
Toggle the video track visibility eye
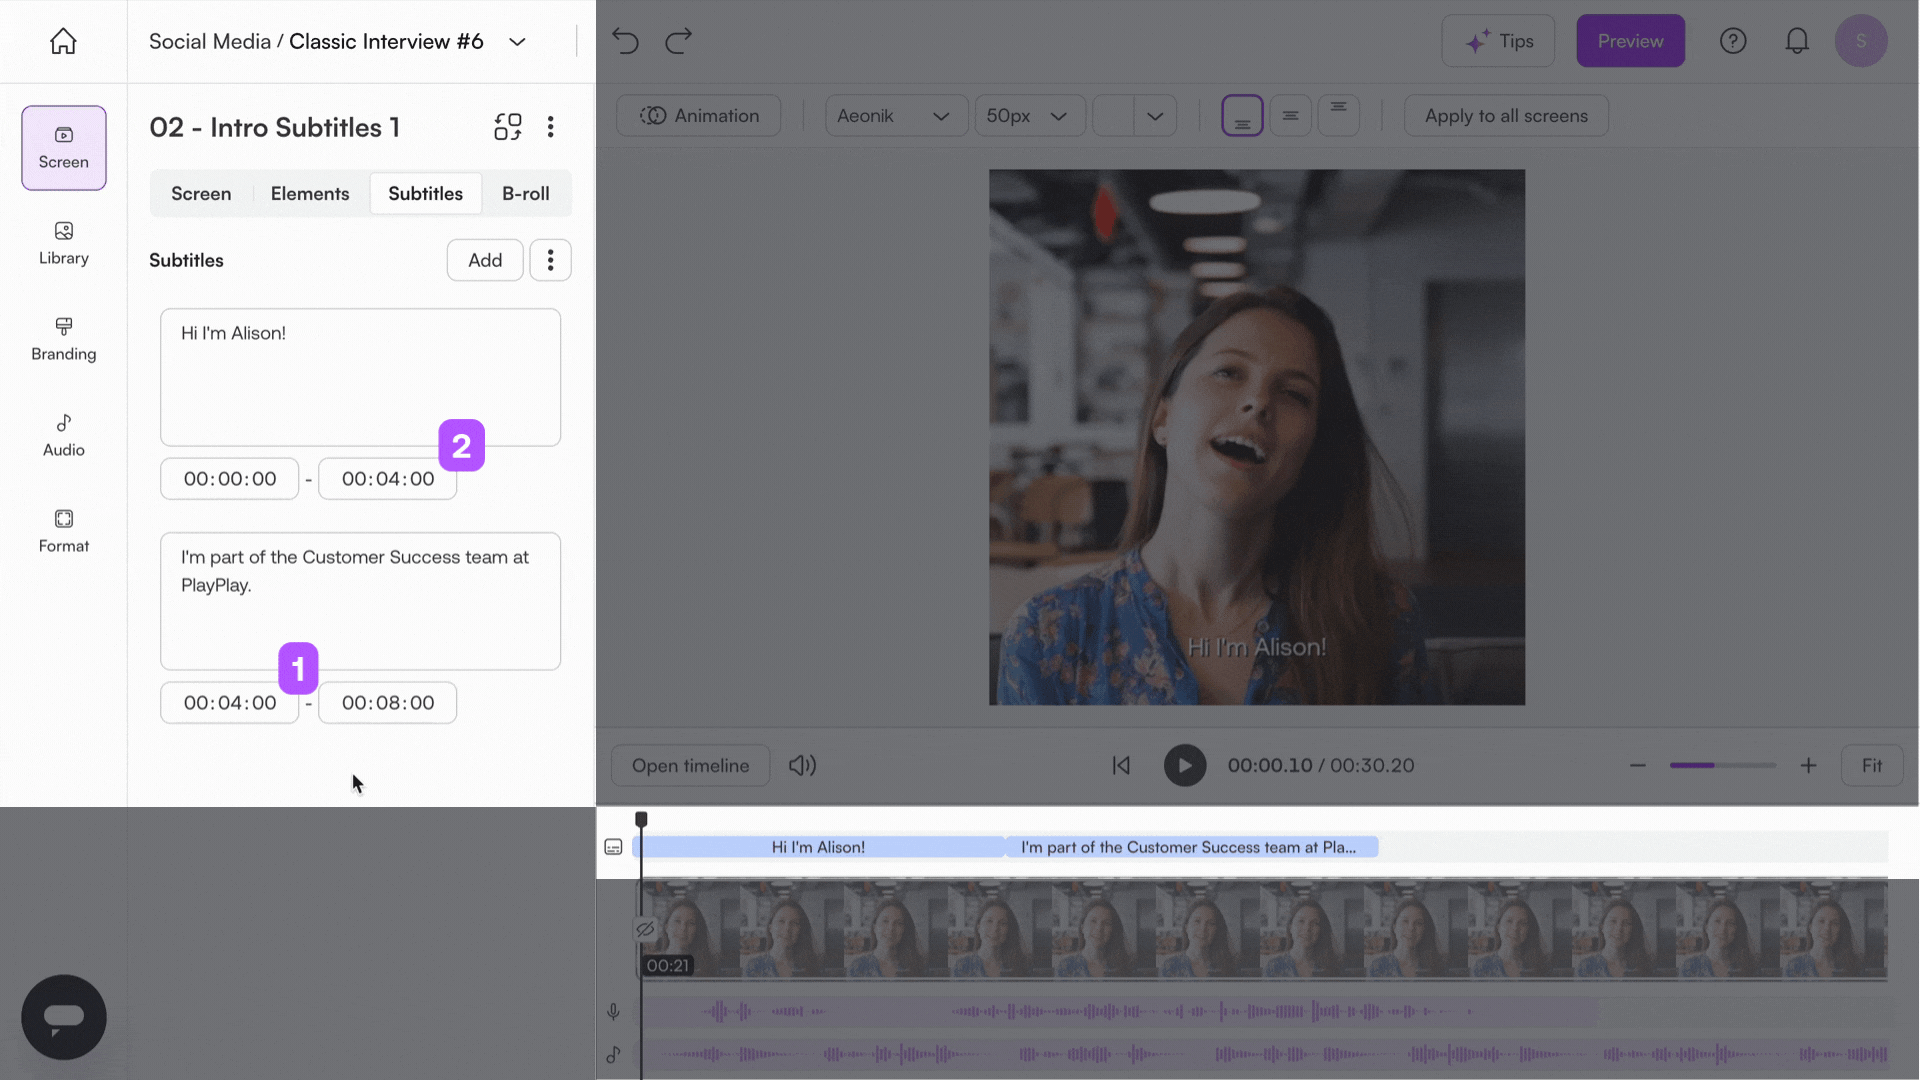click(645, 929)
